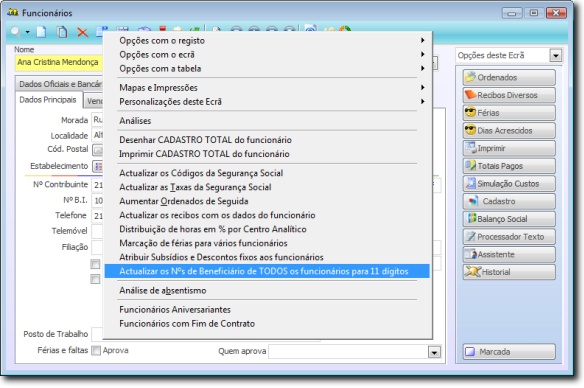Click the new record page icon
Screen dimensions: 584x388
(41, 32)
